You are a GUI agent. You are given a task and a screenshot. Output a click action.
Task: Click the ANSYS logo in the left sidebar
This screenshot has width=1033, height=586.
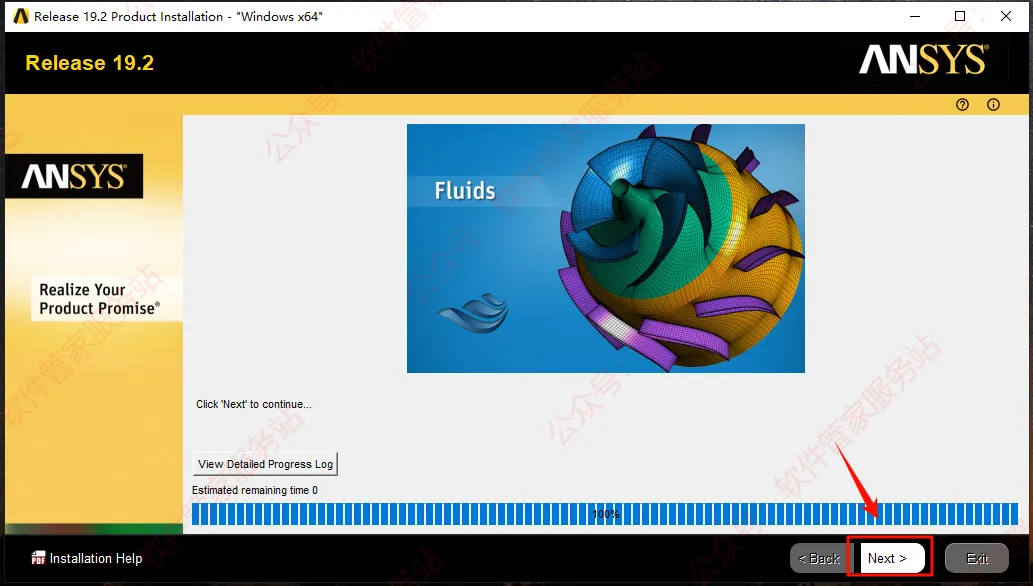[74, 176]
